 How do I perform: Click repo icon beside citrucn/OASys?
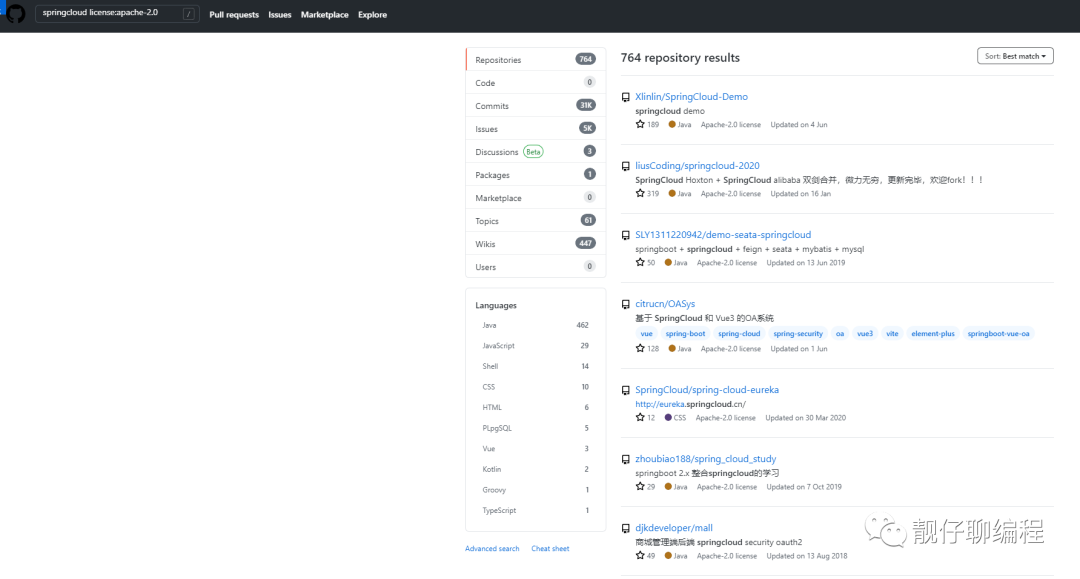pyautogui.click(x=625, y=304)
